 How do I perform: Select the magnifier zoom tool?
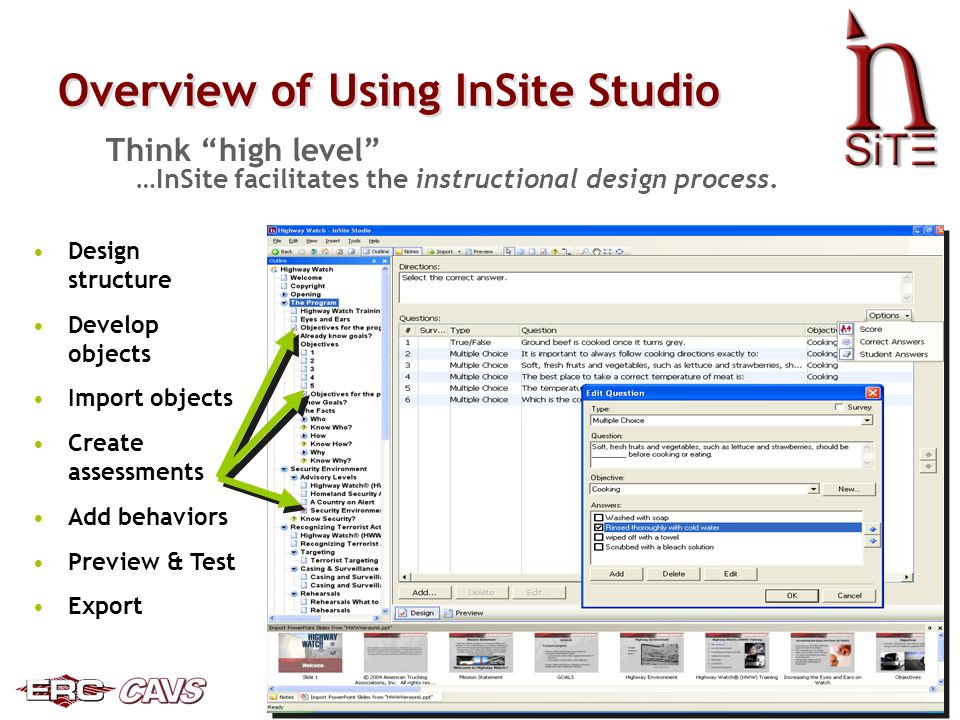click(585, 252)
